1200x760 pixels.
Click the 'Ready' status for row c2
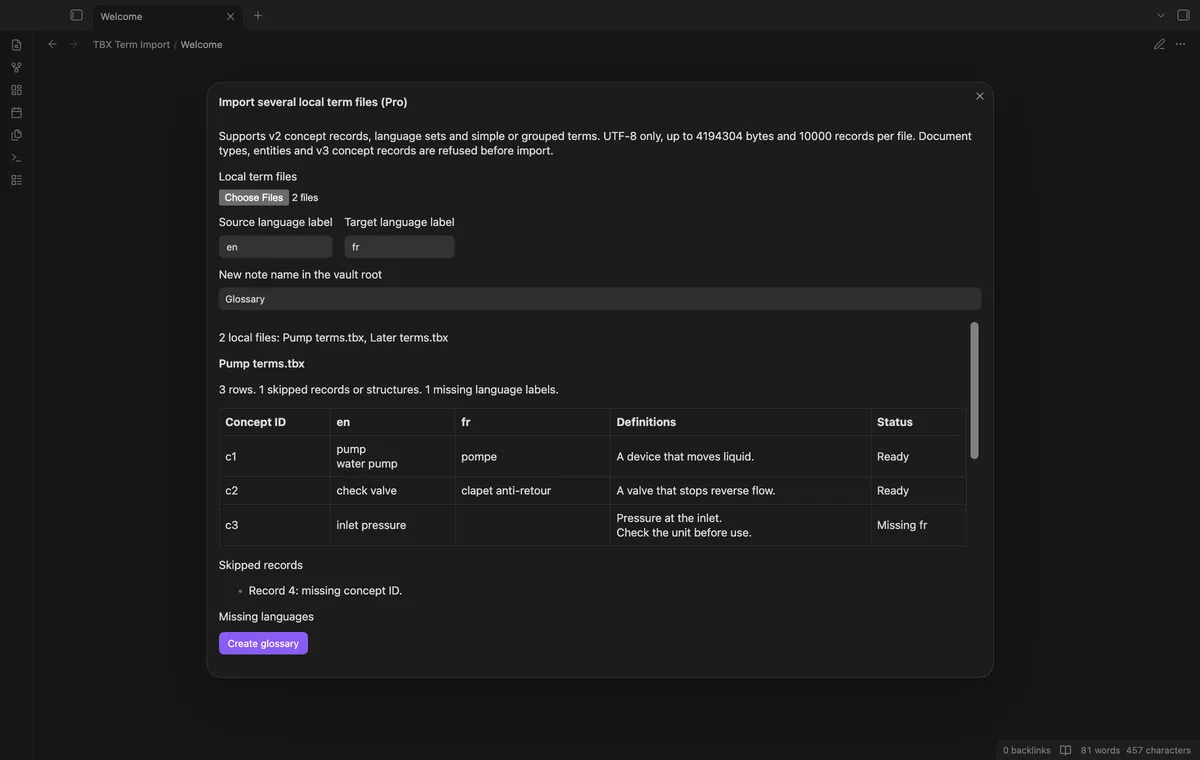pyautogui.click(x=918, y=491)
